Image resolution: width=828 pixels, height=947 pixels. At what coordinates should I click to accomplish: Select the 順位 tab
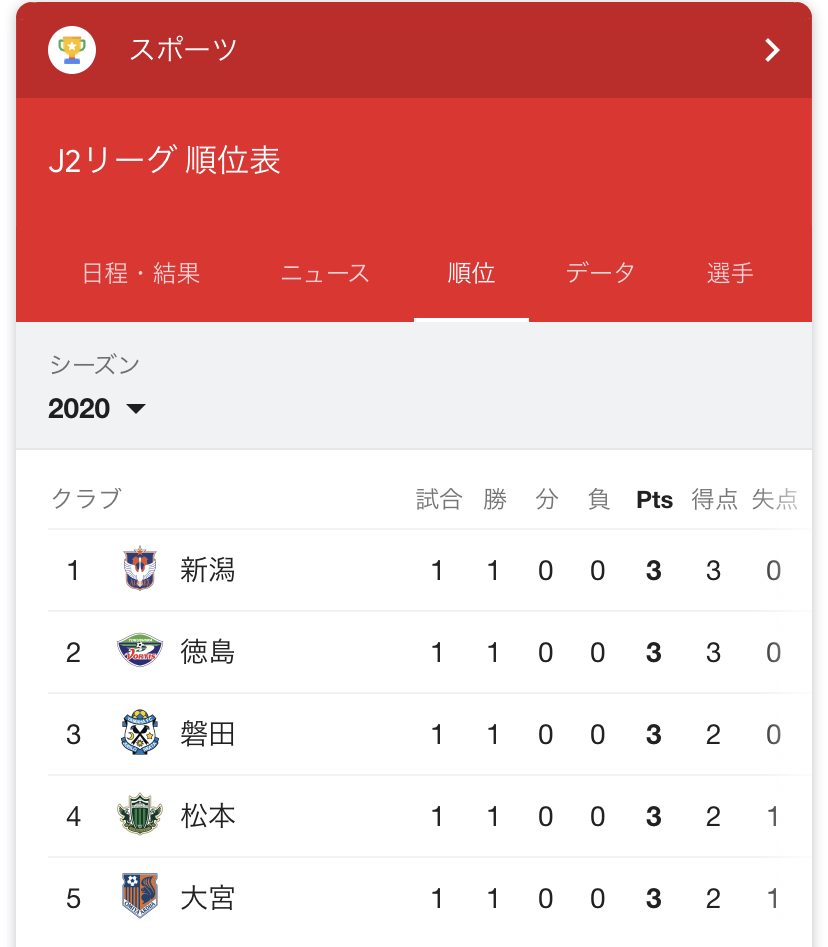point(471,273)
